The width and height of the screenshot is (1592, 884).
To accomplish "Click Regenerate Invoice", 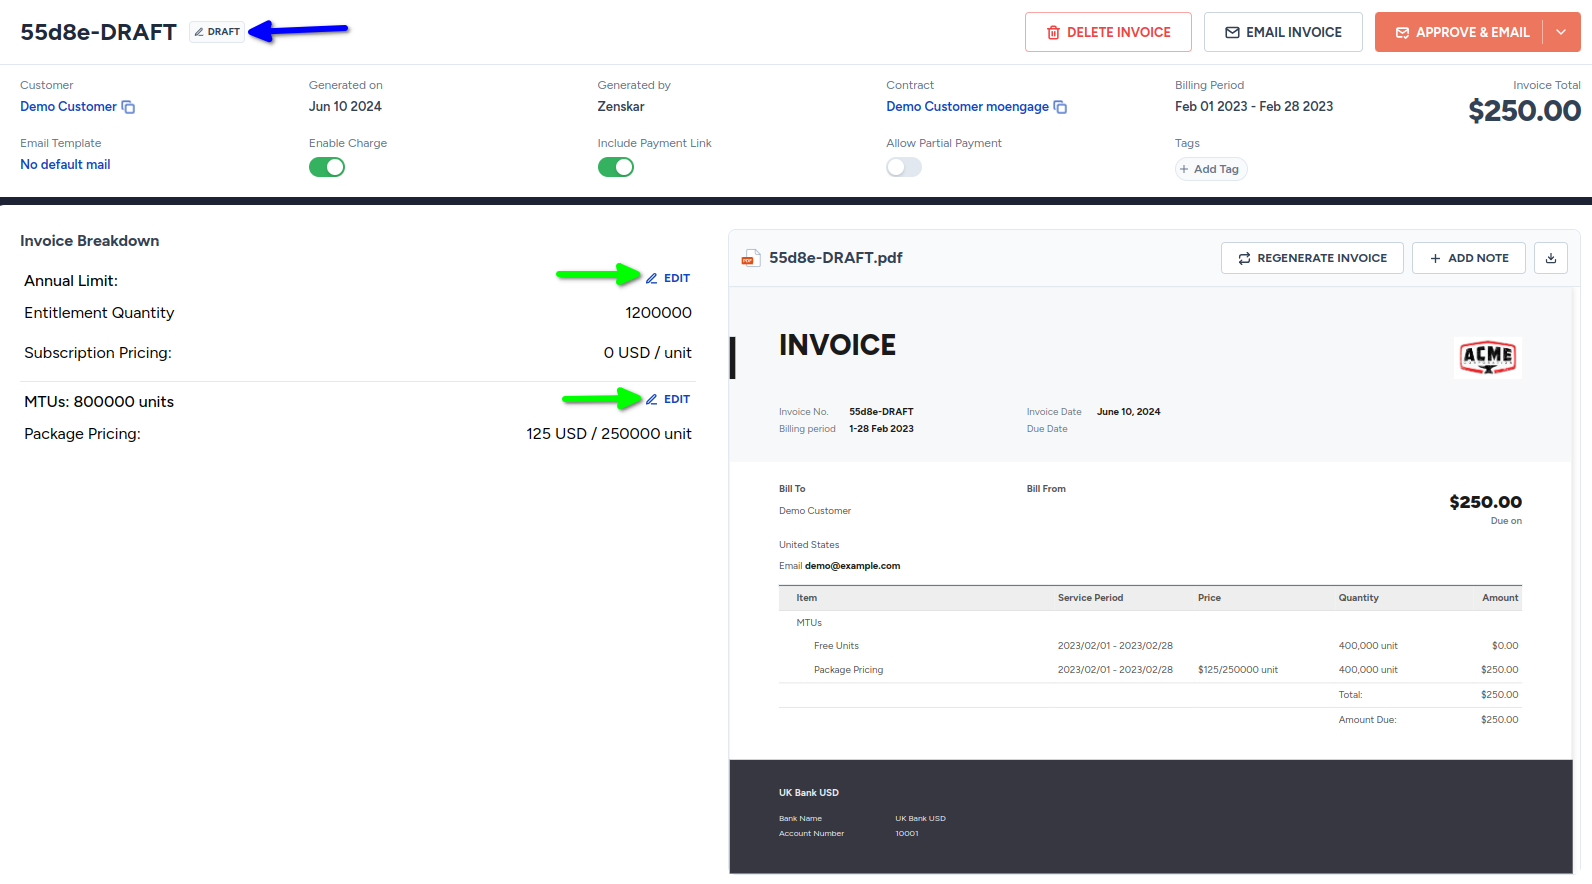I will click(x=1312, y=258).
